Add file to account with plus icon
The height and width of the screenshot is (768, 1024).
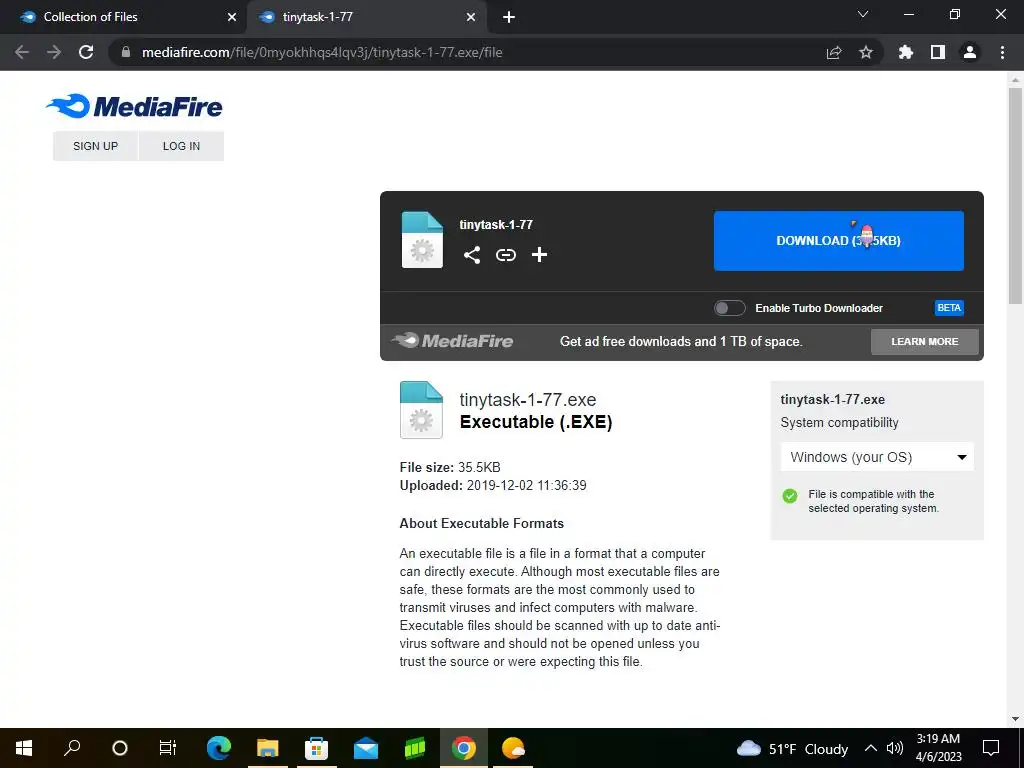click(x=539, y=255)
